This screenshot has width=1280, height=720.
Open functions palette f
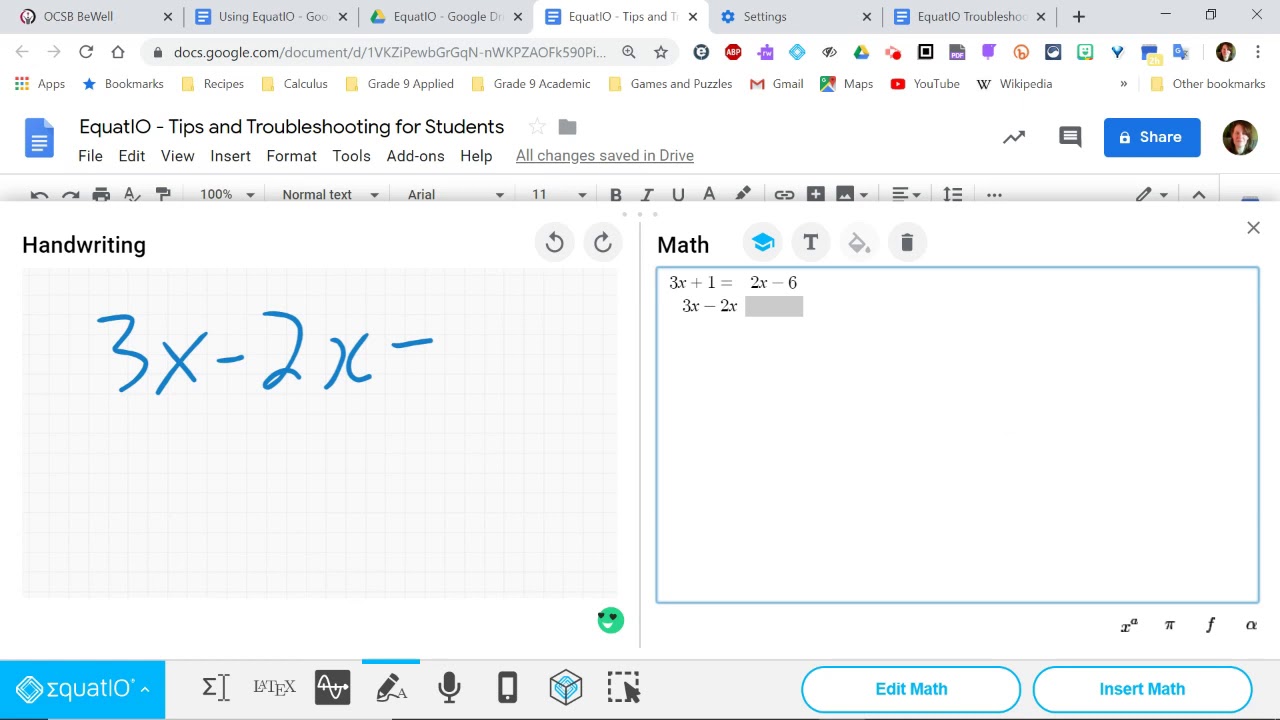coord(1210,625)
